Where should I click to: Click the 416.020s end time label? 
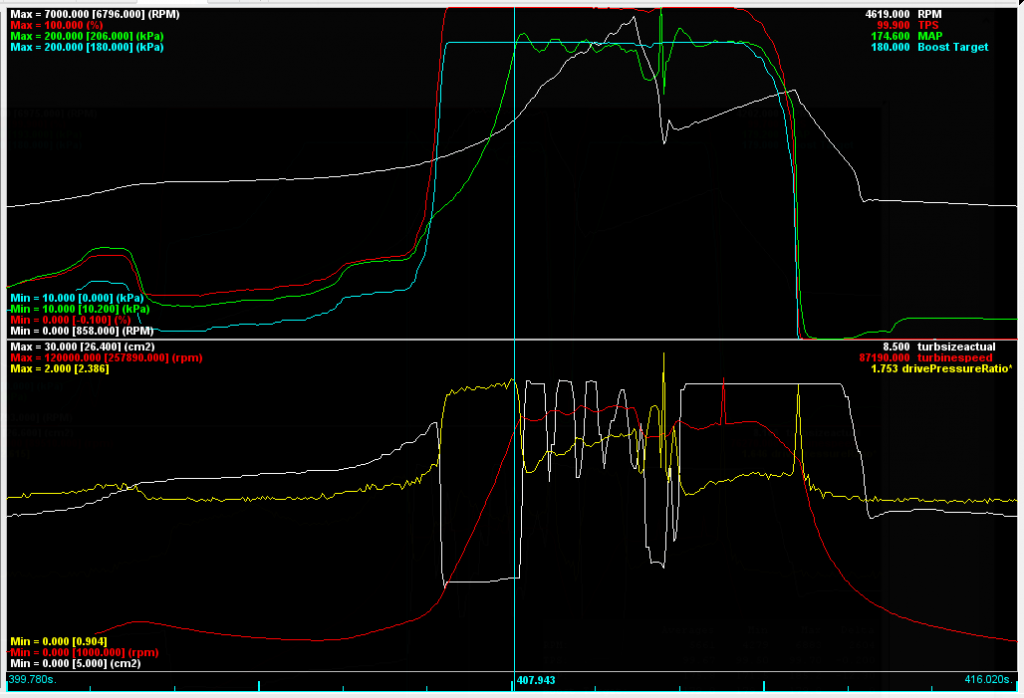(x=989, y=679)
